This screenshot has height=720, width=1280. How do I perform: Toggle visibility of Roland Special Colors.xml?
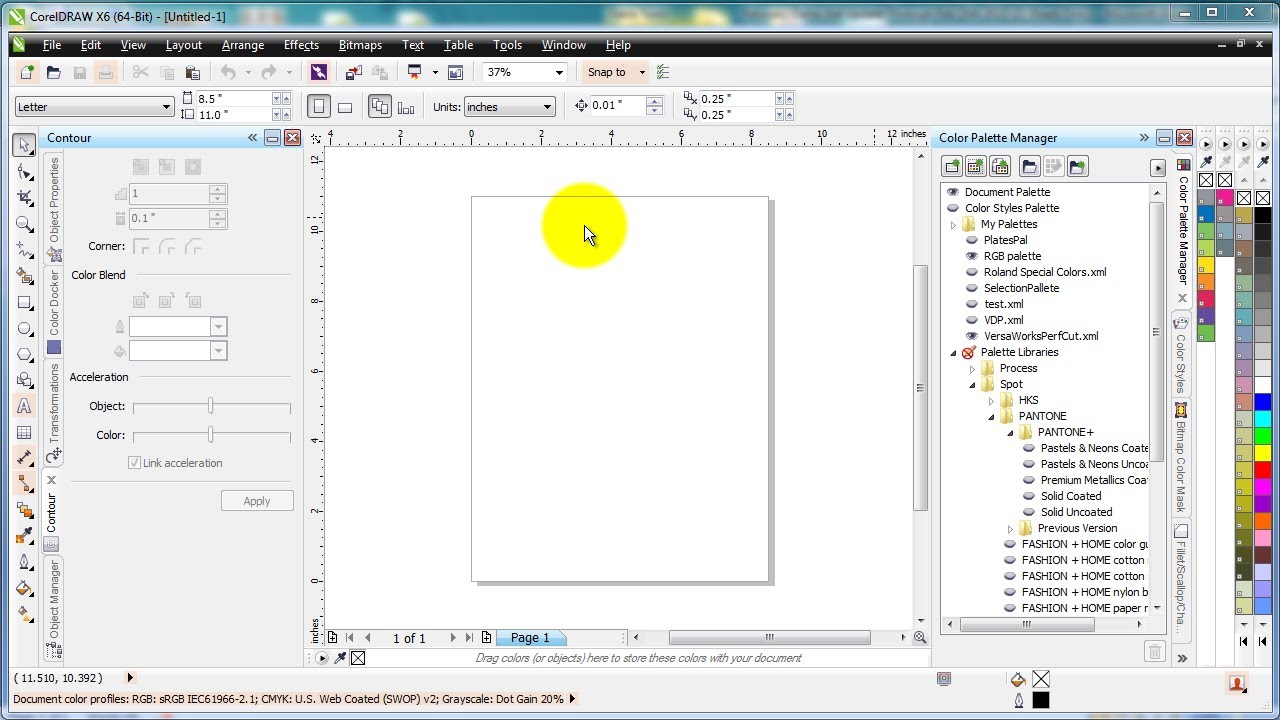click(972, 272)
